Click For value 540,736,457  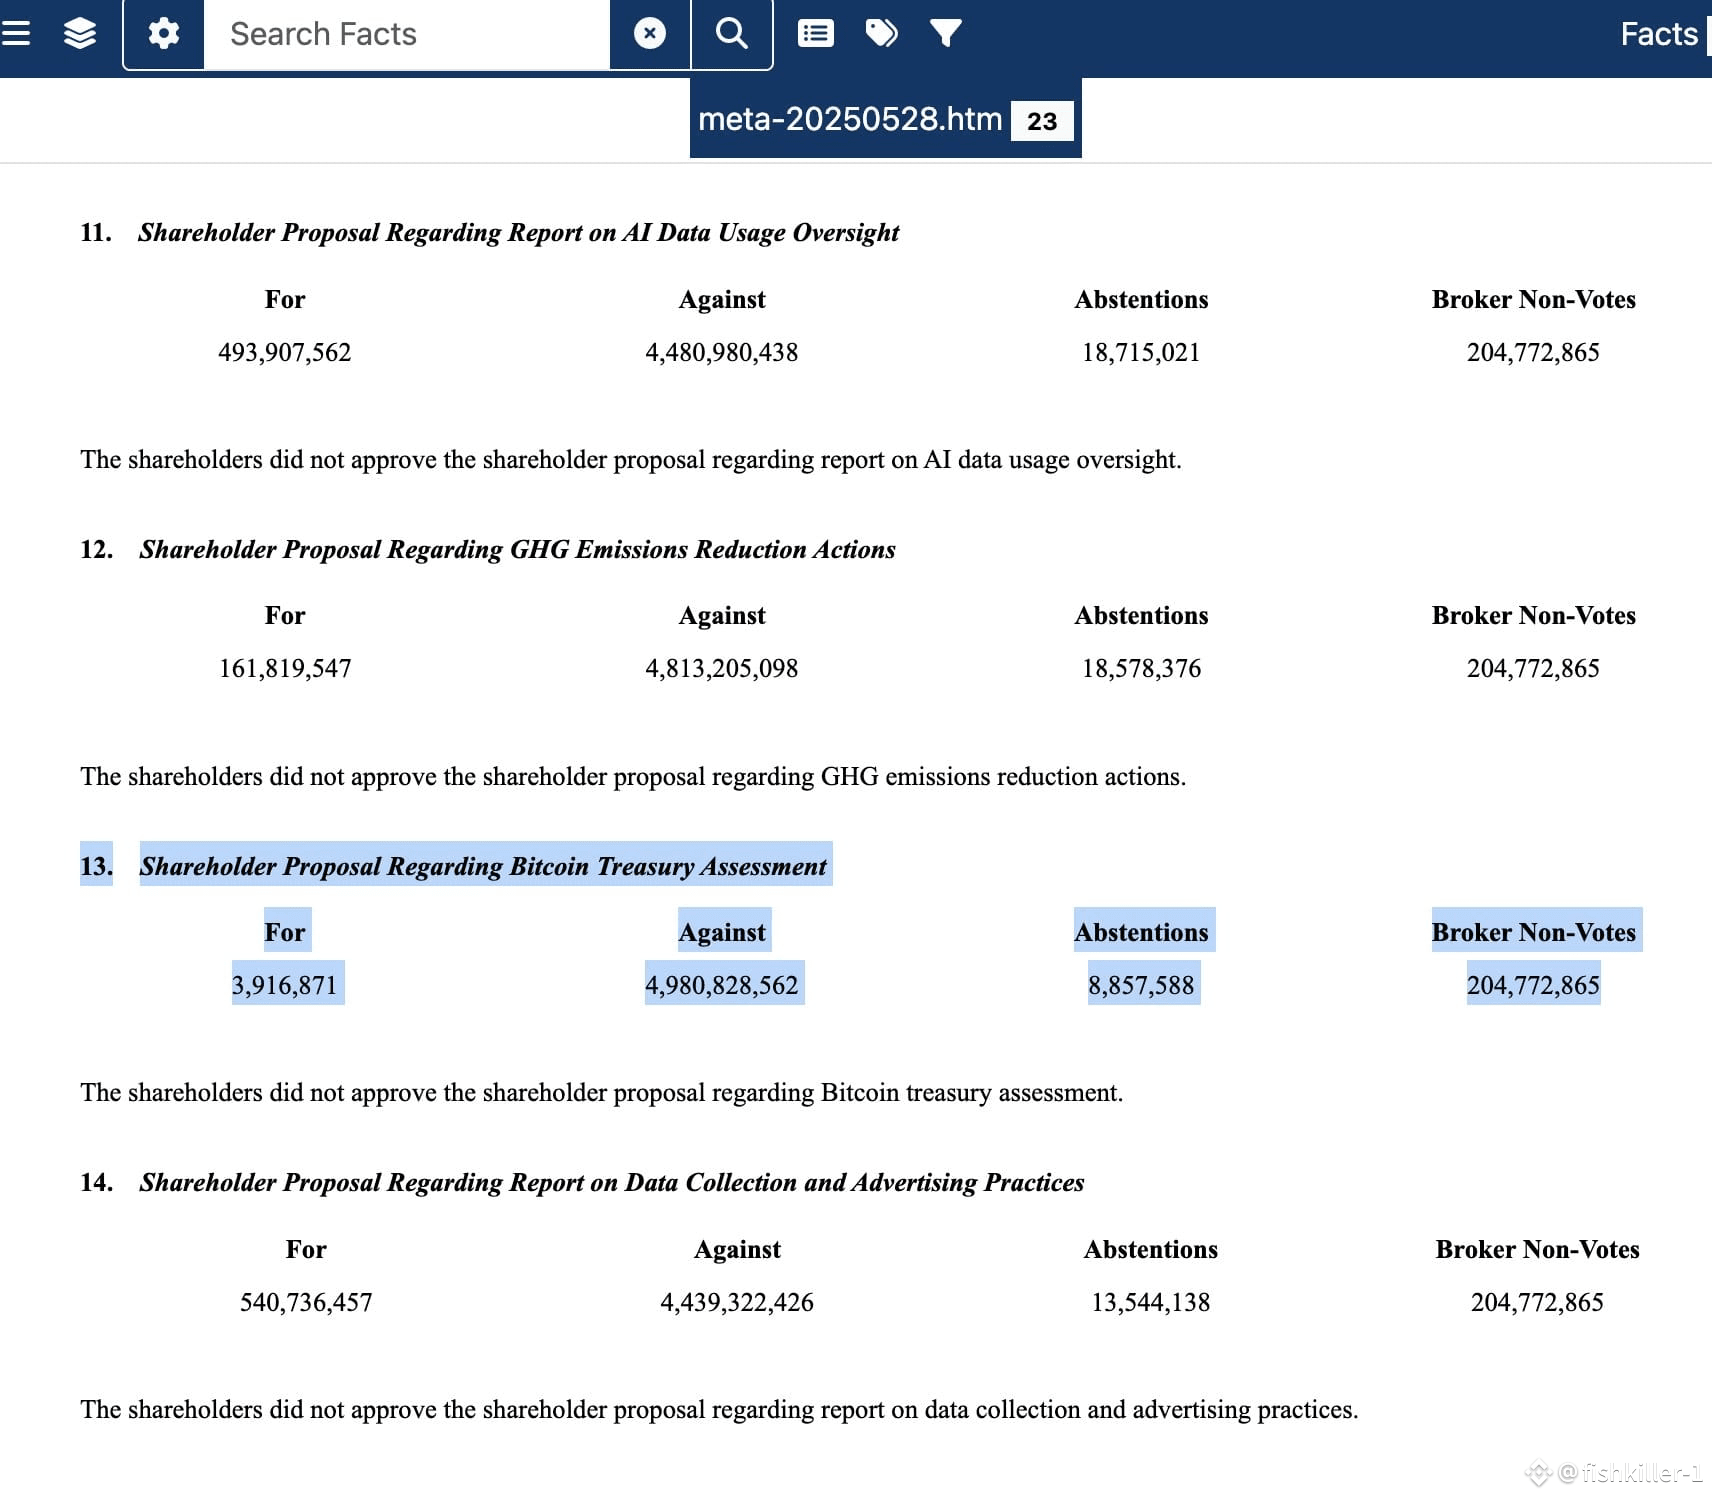coord(306,1302)
